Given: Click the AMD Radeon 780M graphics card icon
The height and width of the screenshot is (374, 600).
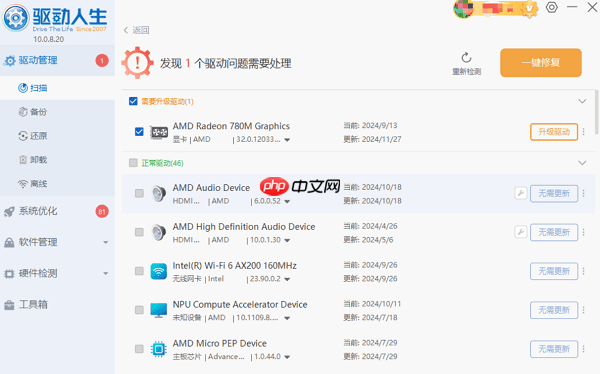Looking at the screenshot, I should (159, 132).
